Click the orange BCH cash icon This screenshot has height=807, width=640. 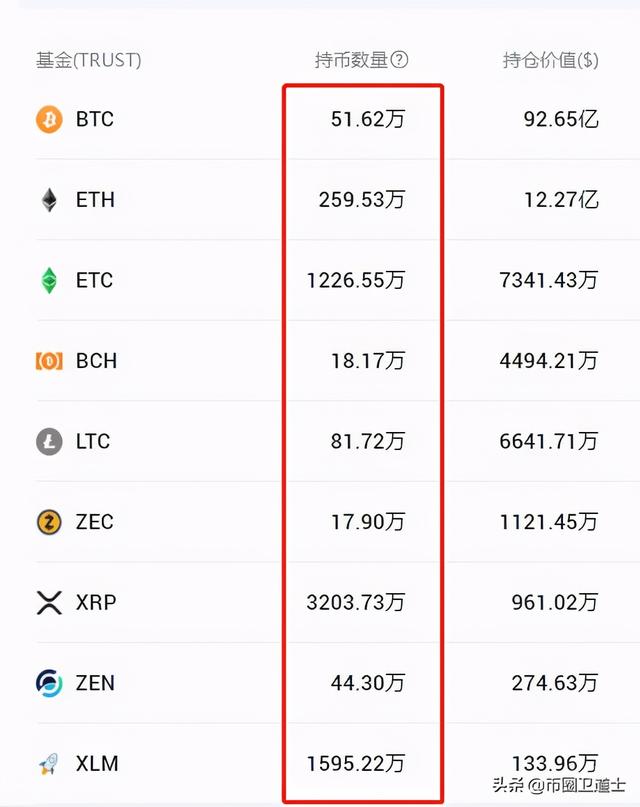tap(49, 361)
